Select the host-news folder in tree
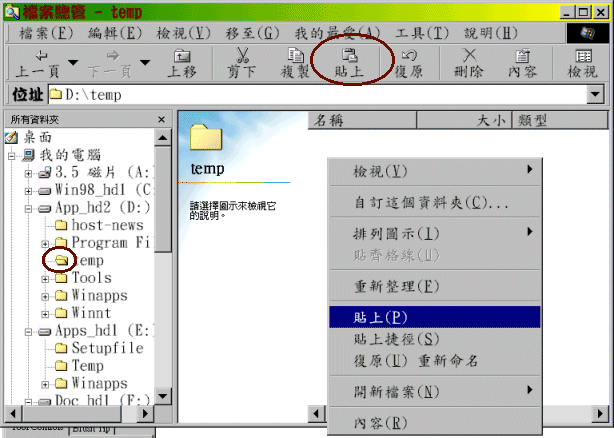This screenshot has height=438, width=614. click(108, 225)
